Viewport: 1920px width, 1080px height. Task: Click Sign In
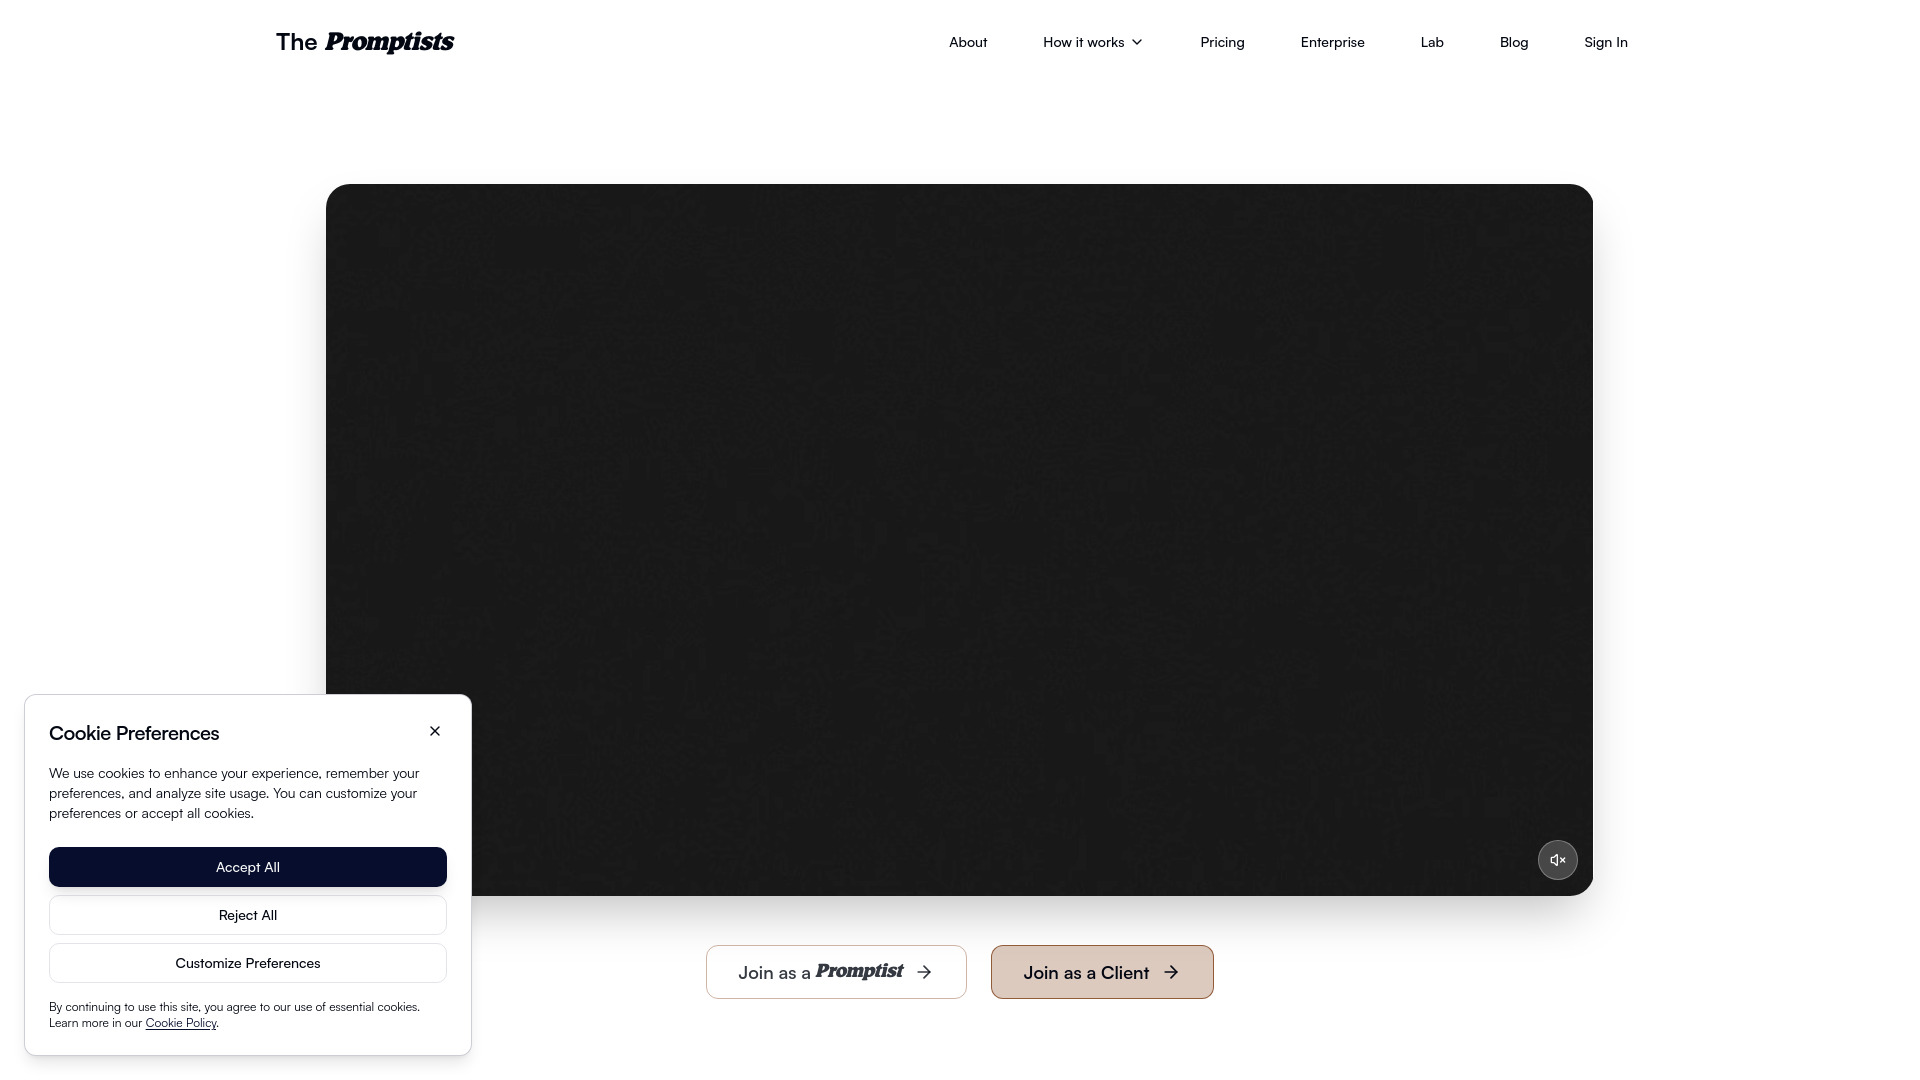(x=1606, y=42)
